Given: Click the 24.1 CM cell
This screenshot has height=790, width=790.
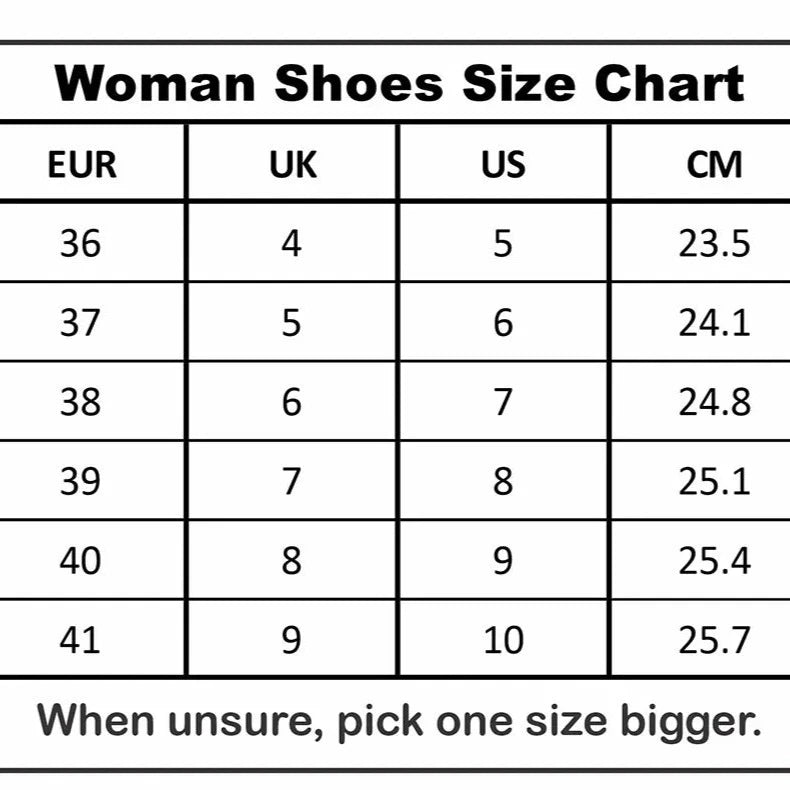Looking at the screenshot, I should pyautogui.click(x=714, y=322).
